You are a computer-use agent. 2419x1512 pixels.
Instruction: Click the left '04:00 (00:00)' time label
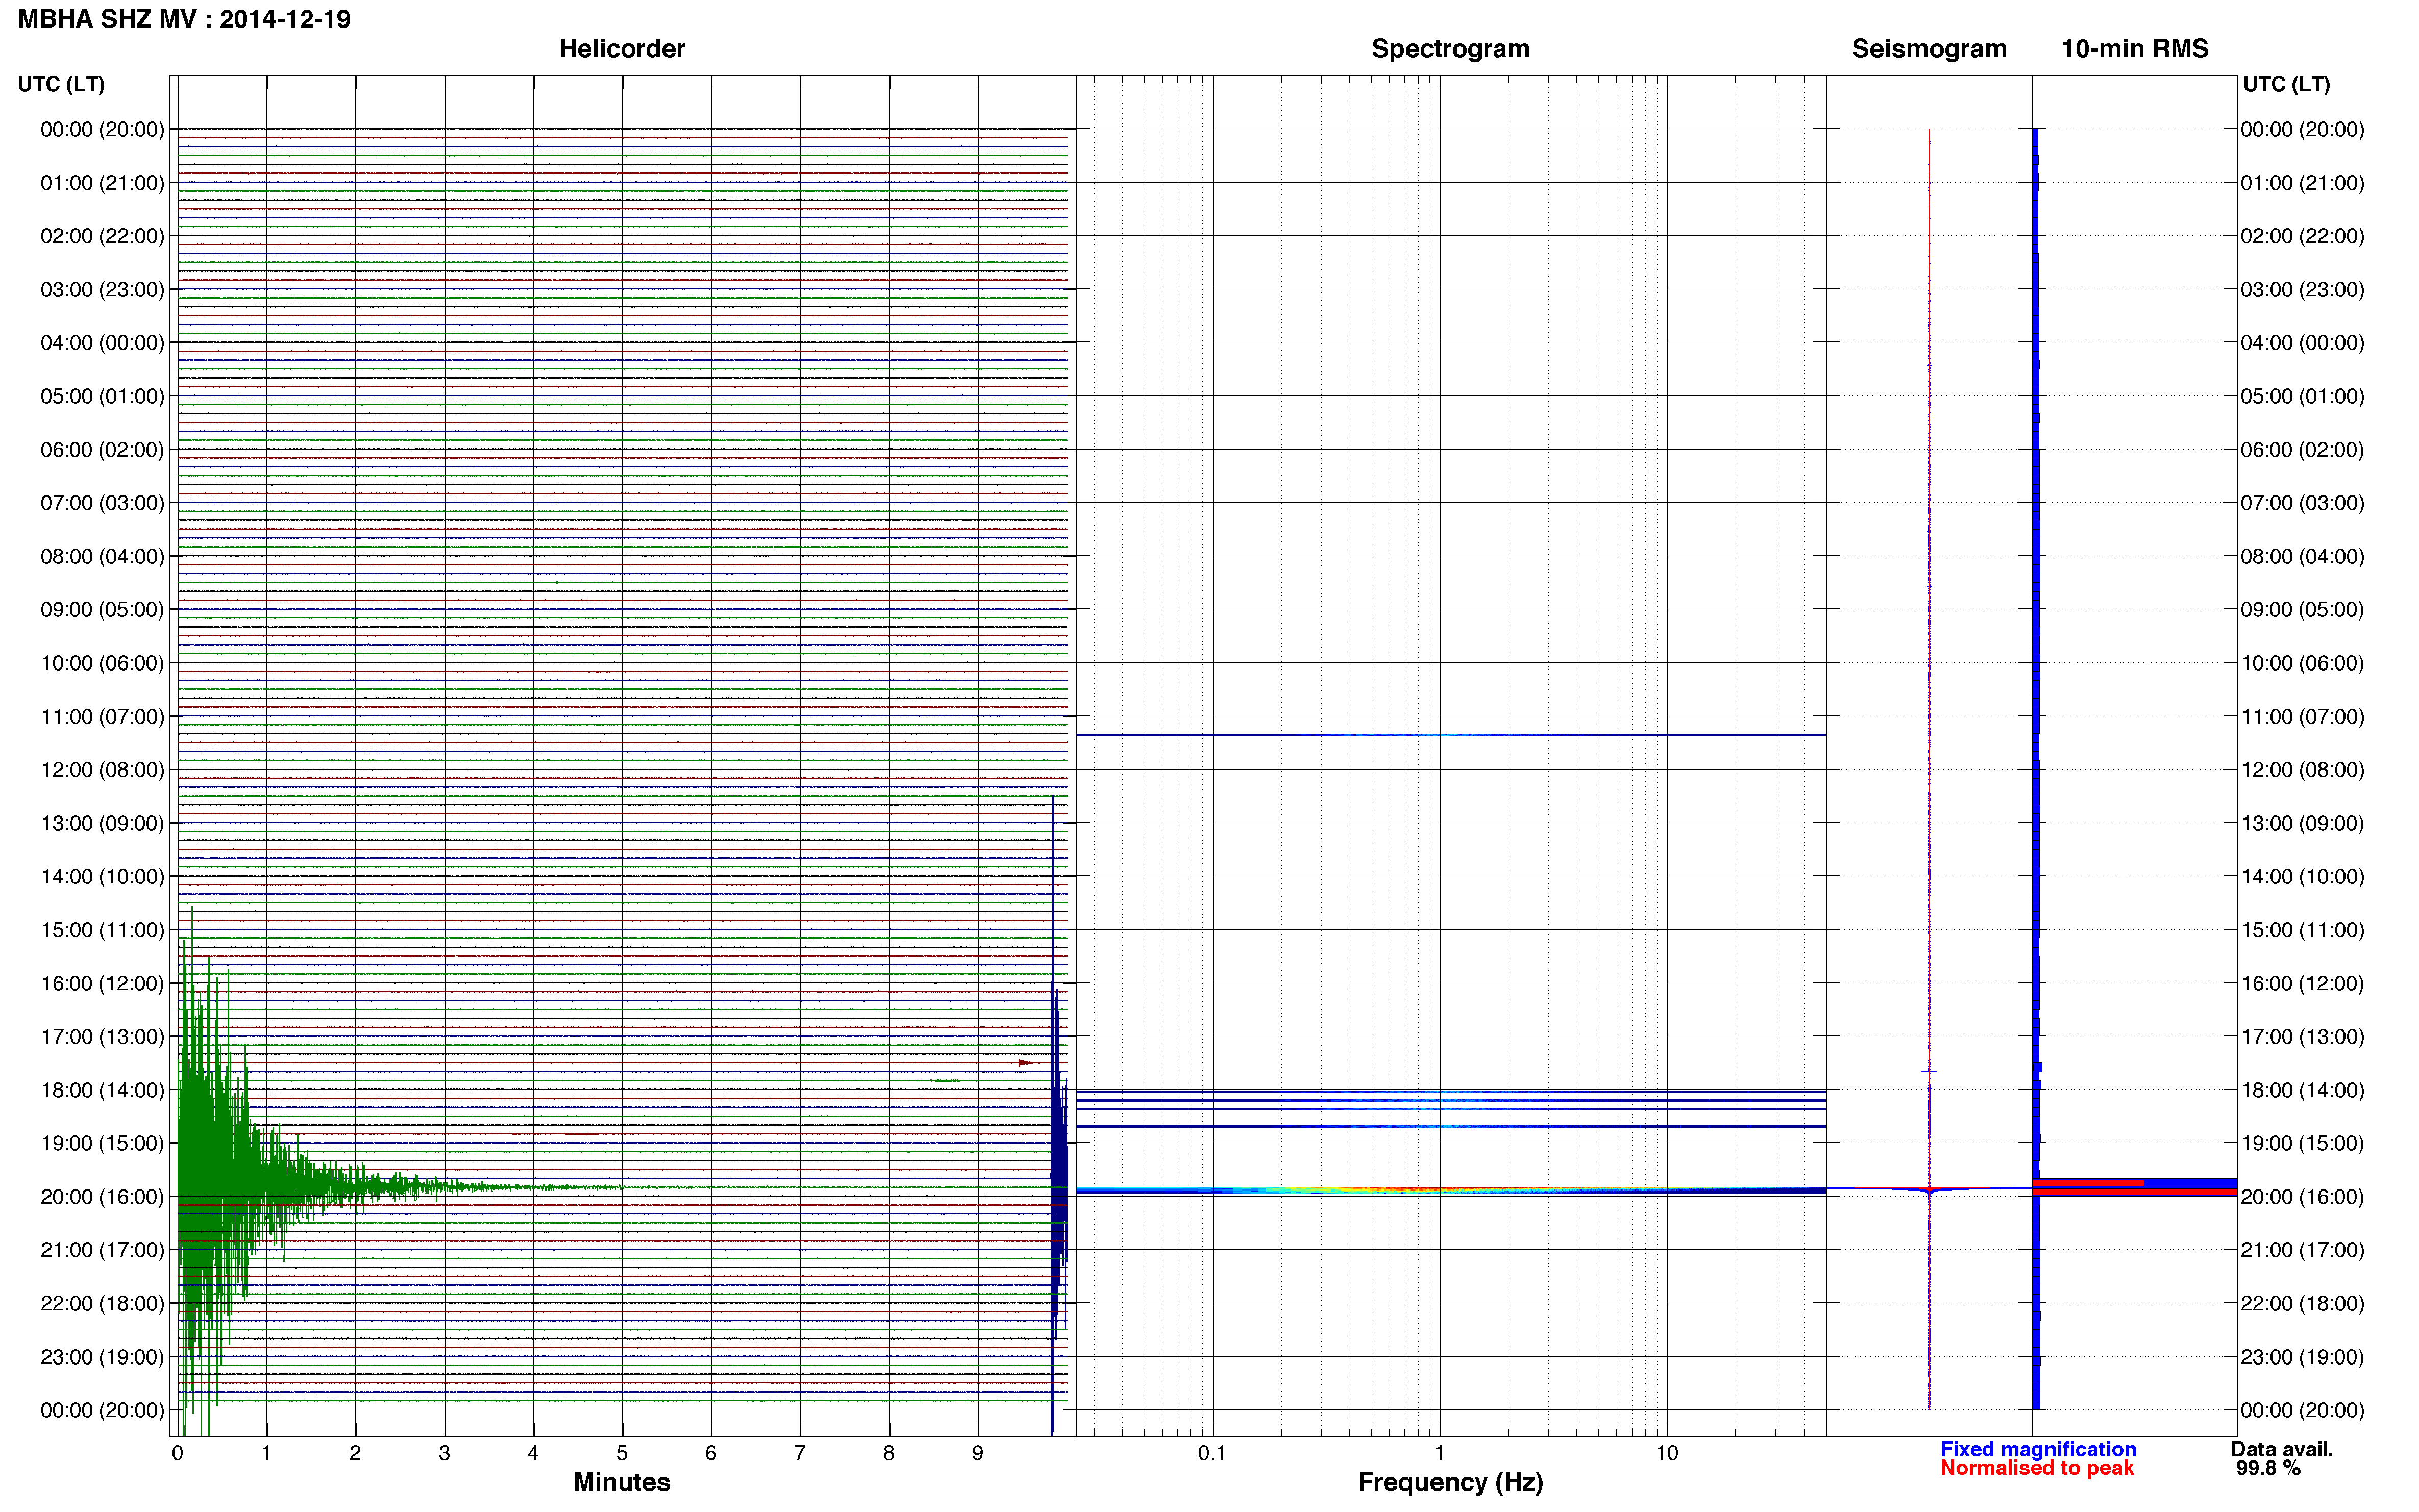(102, 343)
